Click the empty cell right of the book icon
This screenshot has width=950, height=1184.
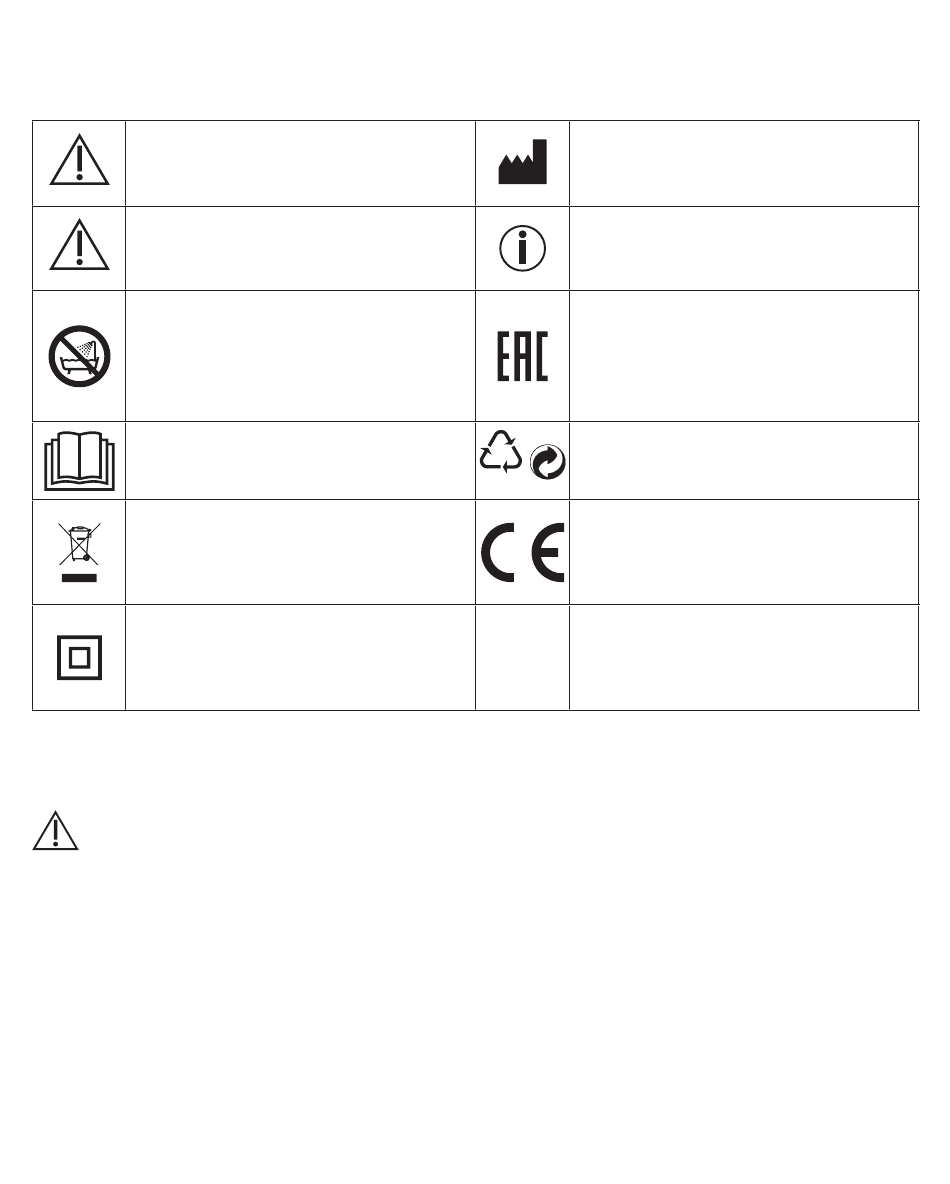click(x=299, y=461)
